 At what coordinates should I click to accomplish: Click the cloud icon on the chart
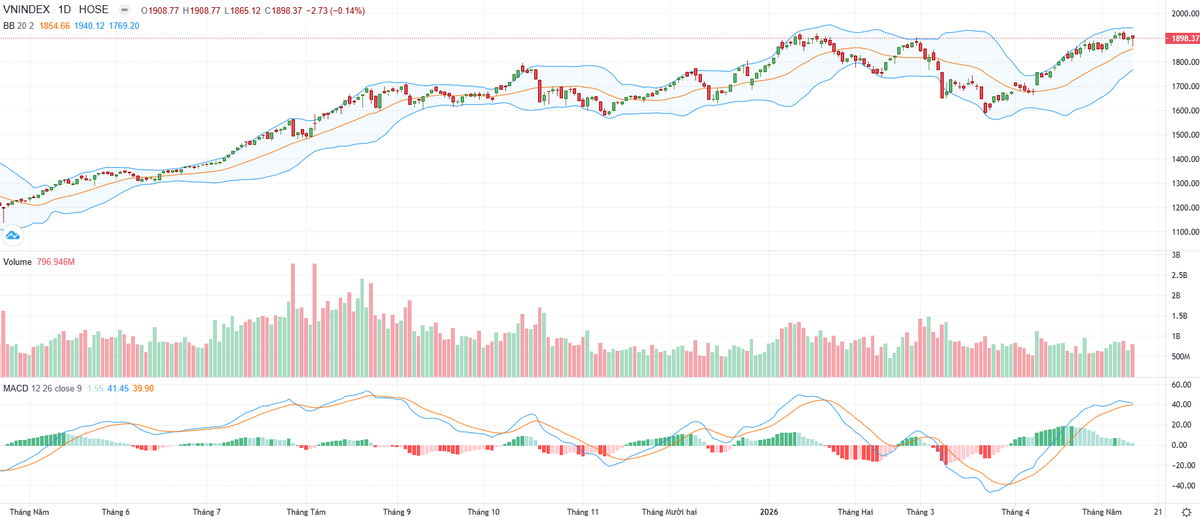tap(13, 235)
